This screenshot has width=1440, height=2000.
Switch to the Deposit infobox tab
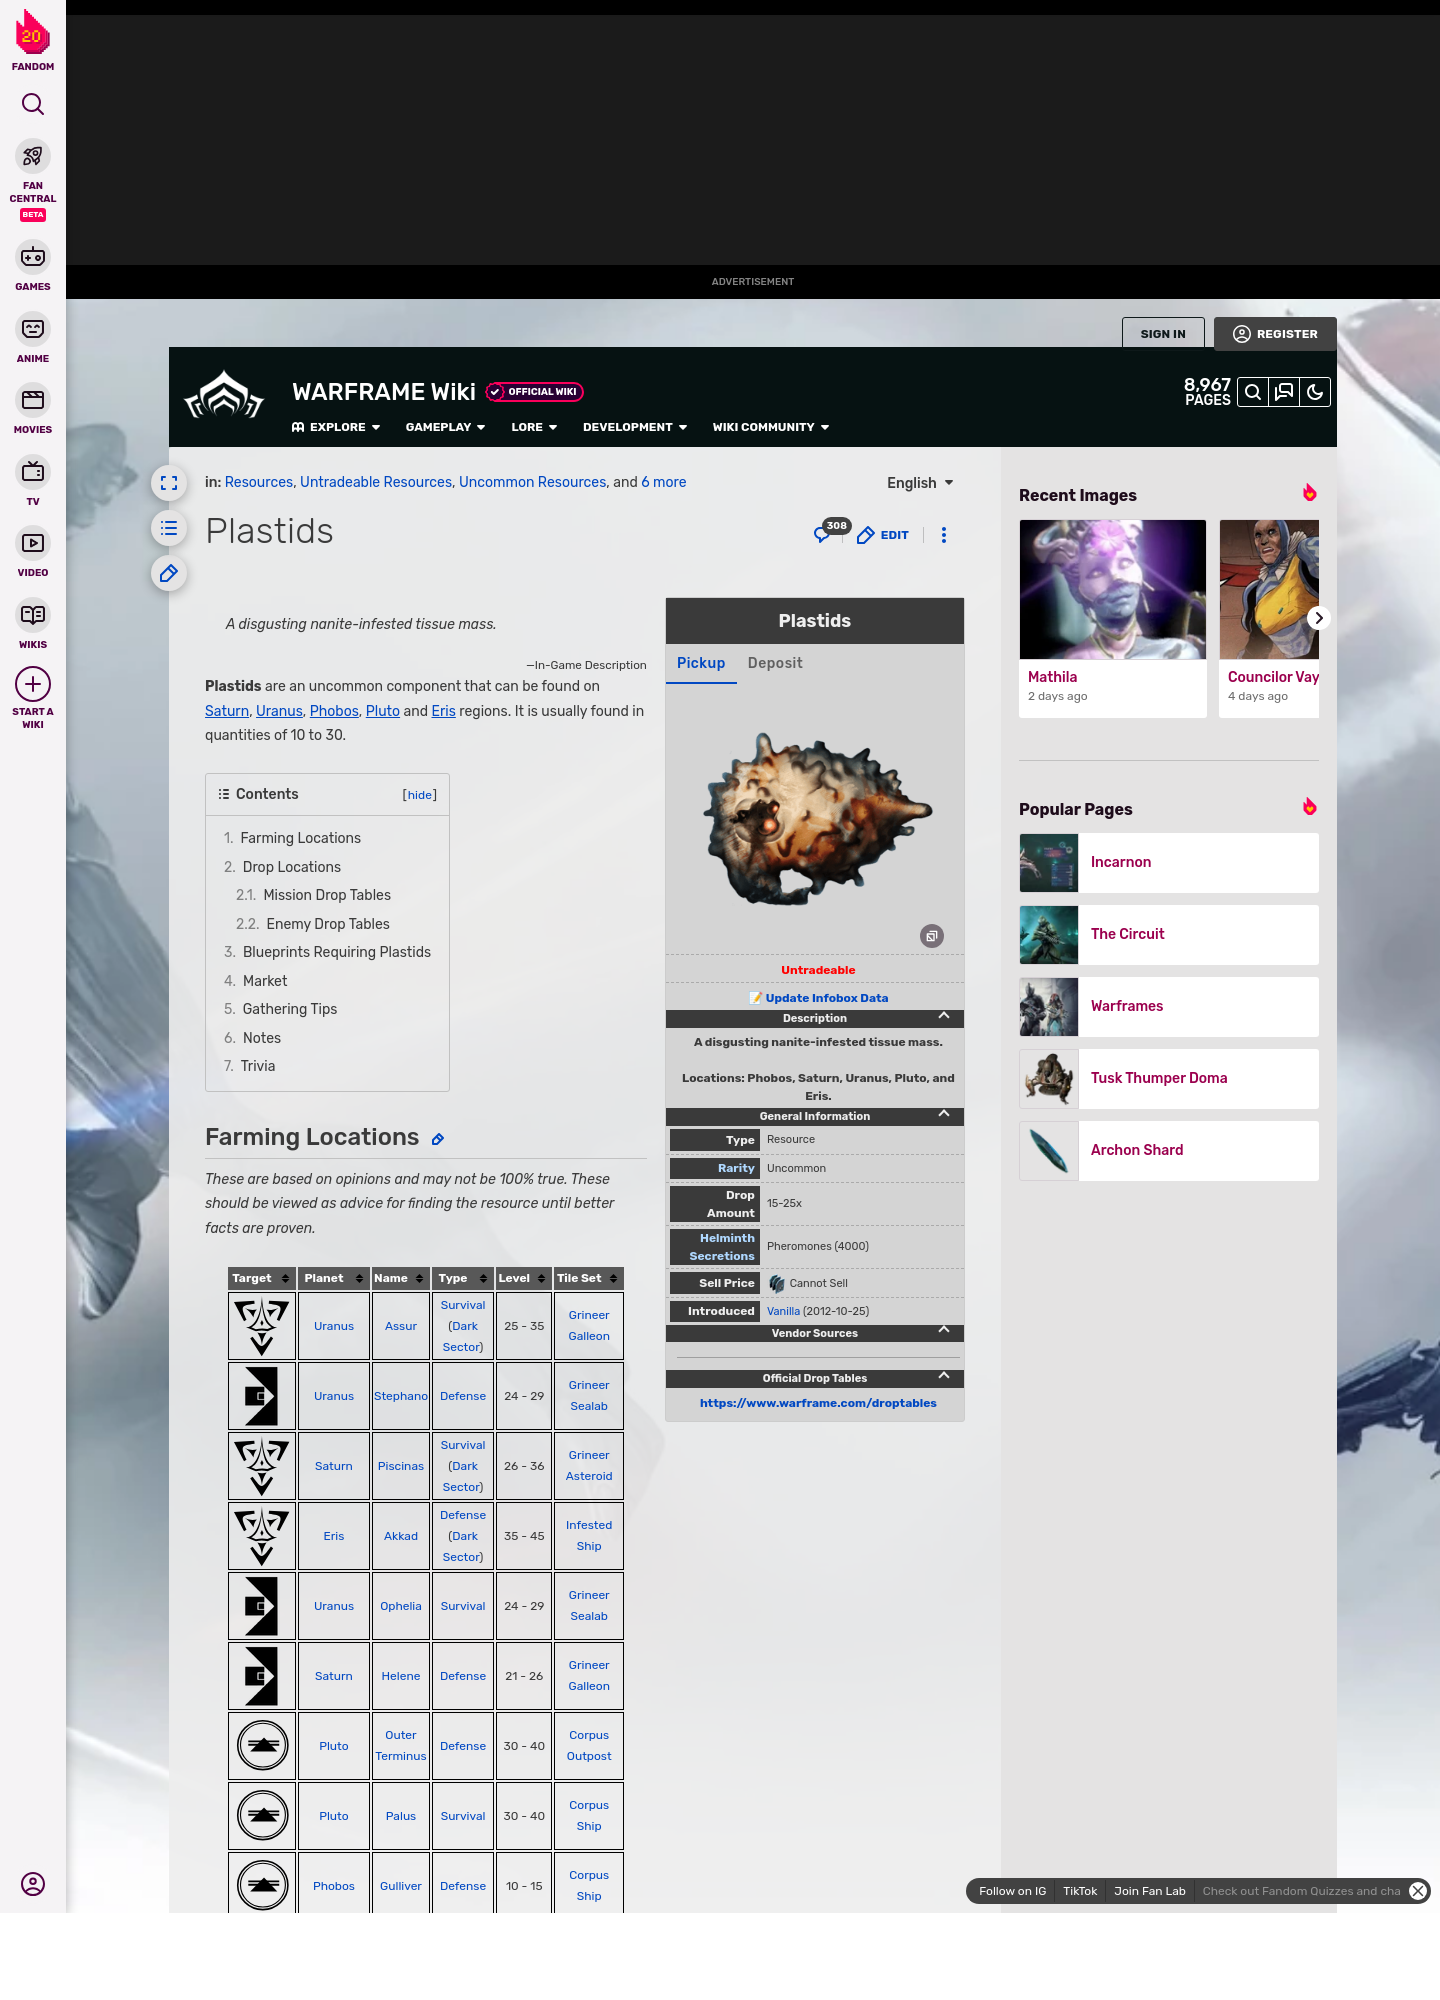click(775, 663)
